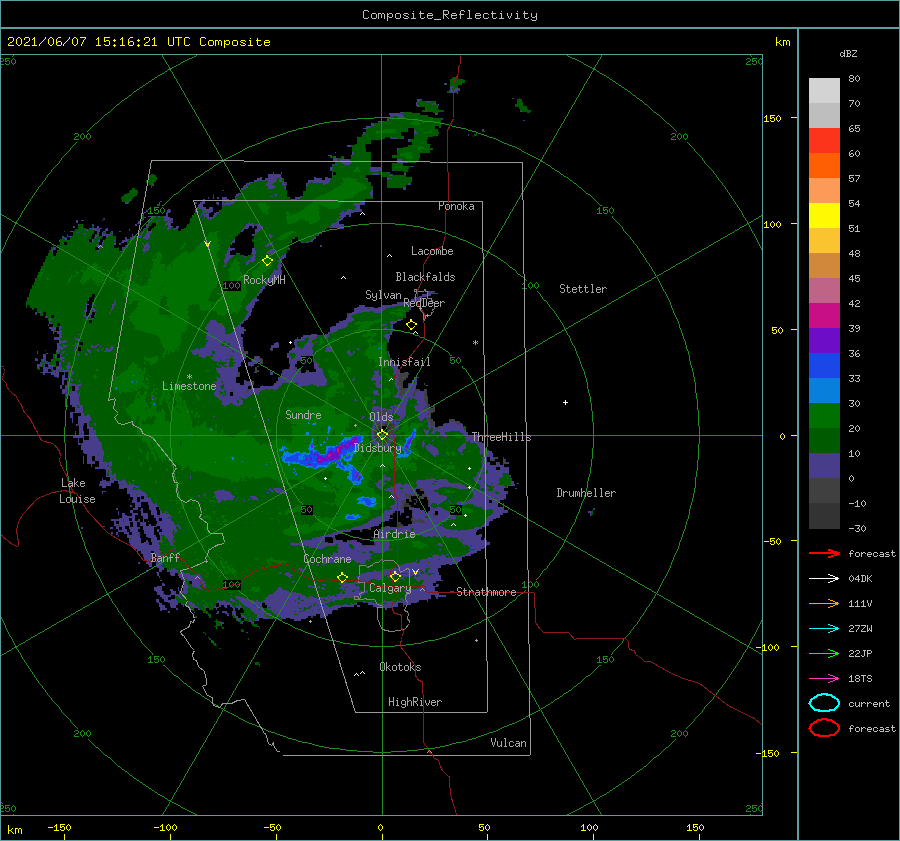Image resolution: width=900 pixels, height=841 pixels.
Task: Click the Banff label
Action: tap(165, 557)
